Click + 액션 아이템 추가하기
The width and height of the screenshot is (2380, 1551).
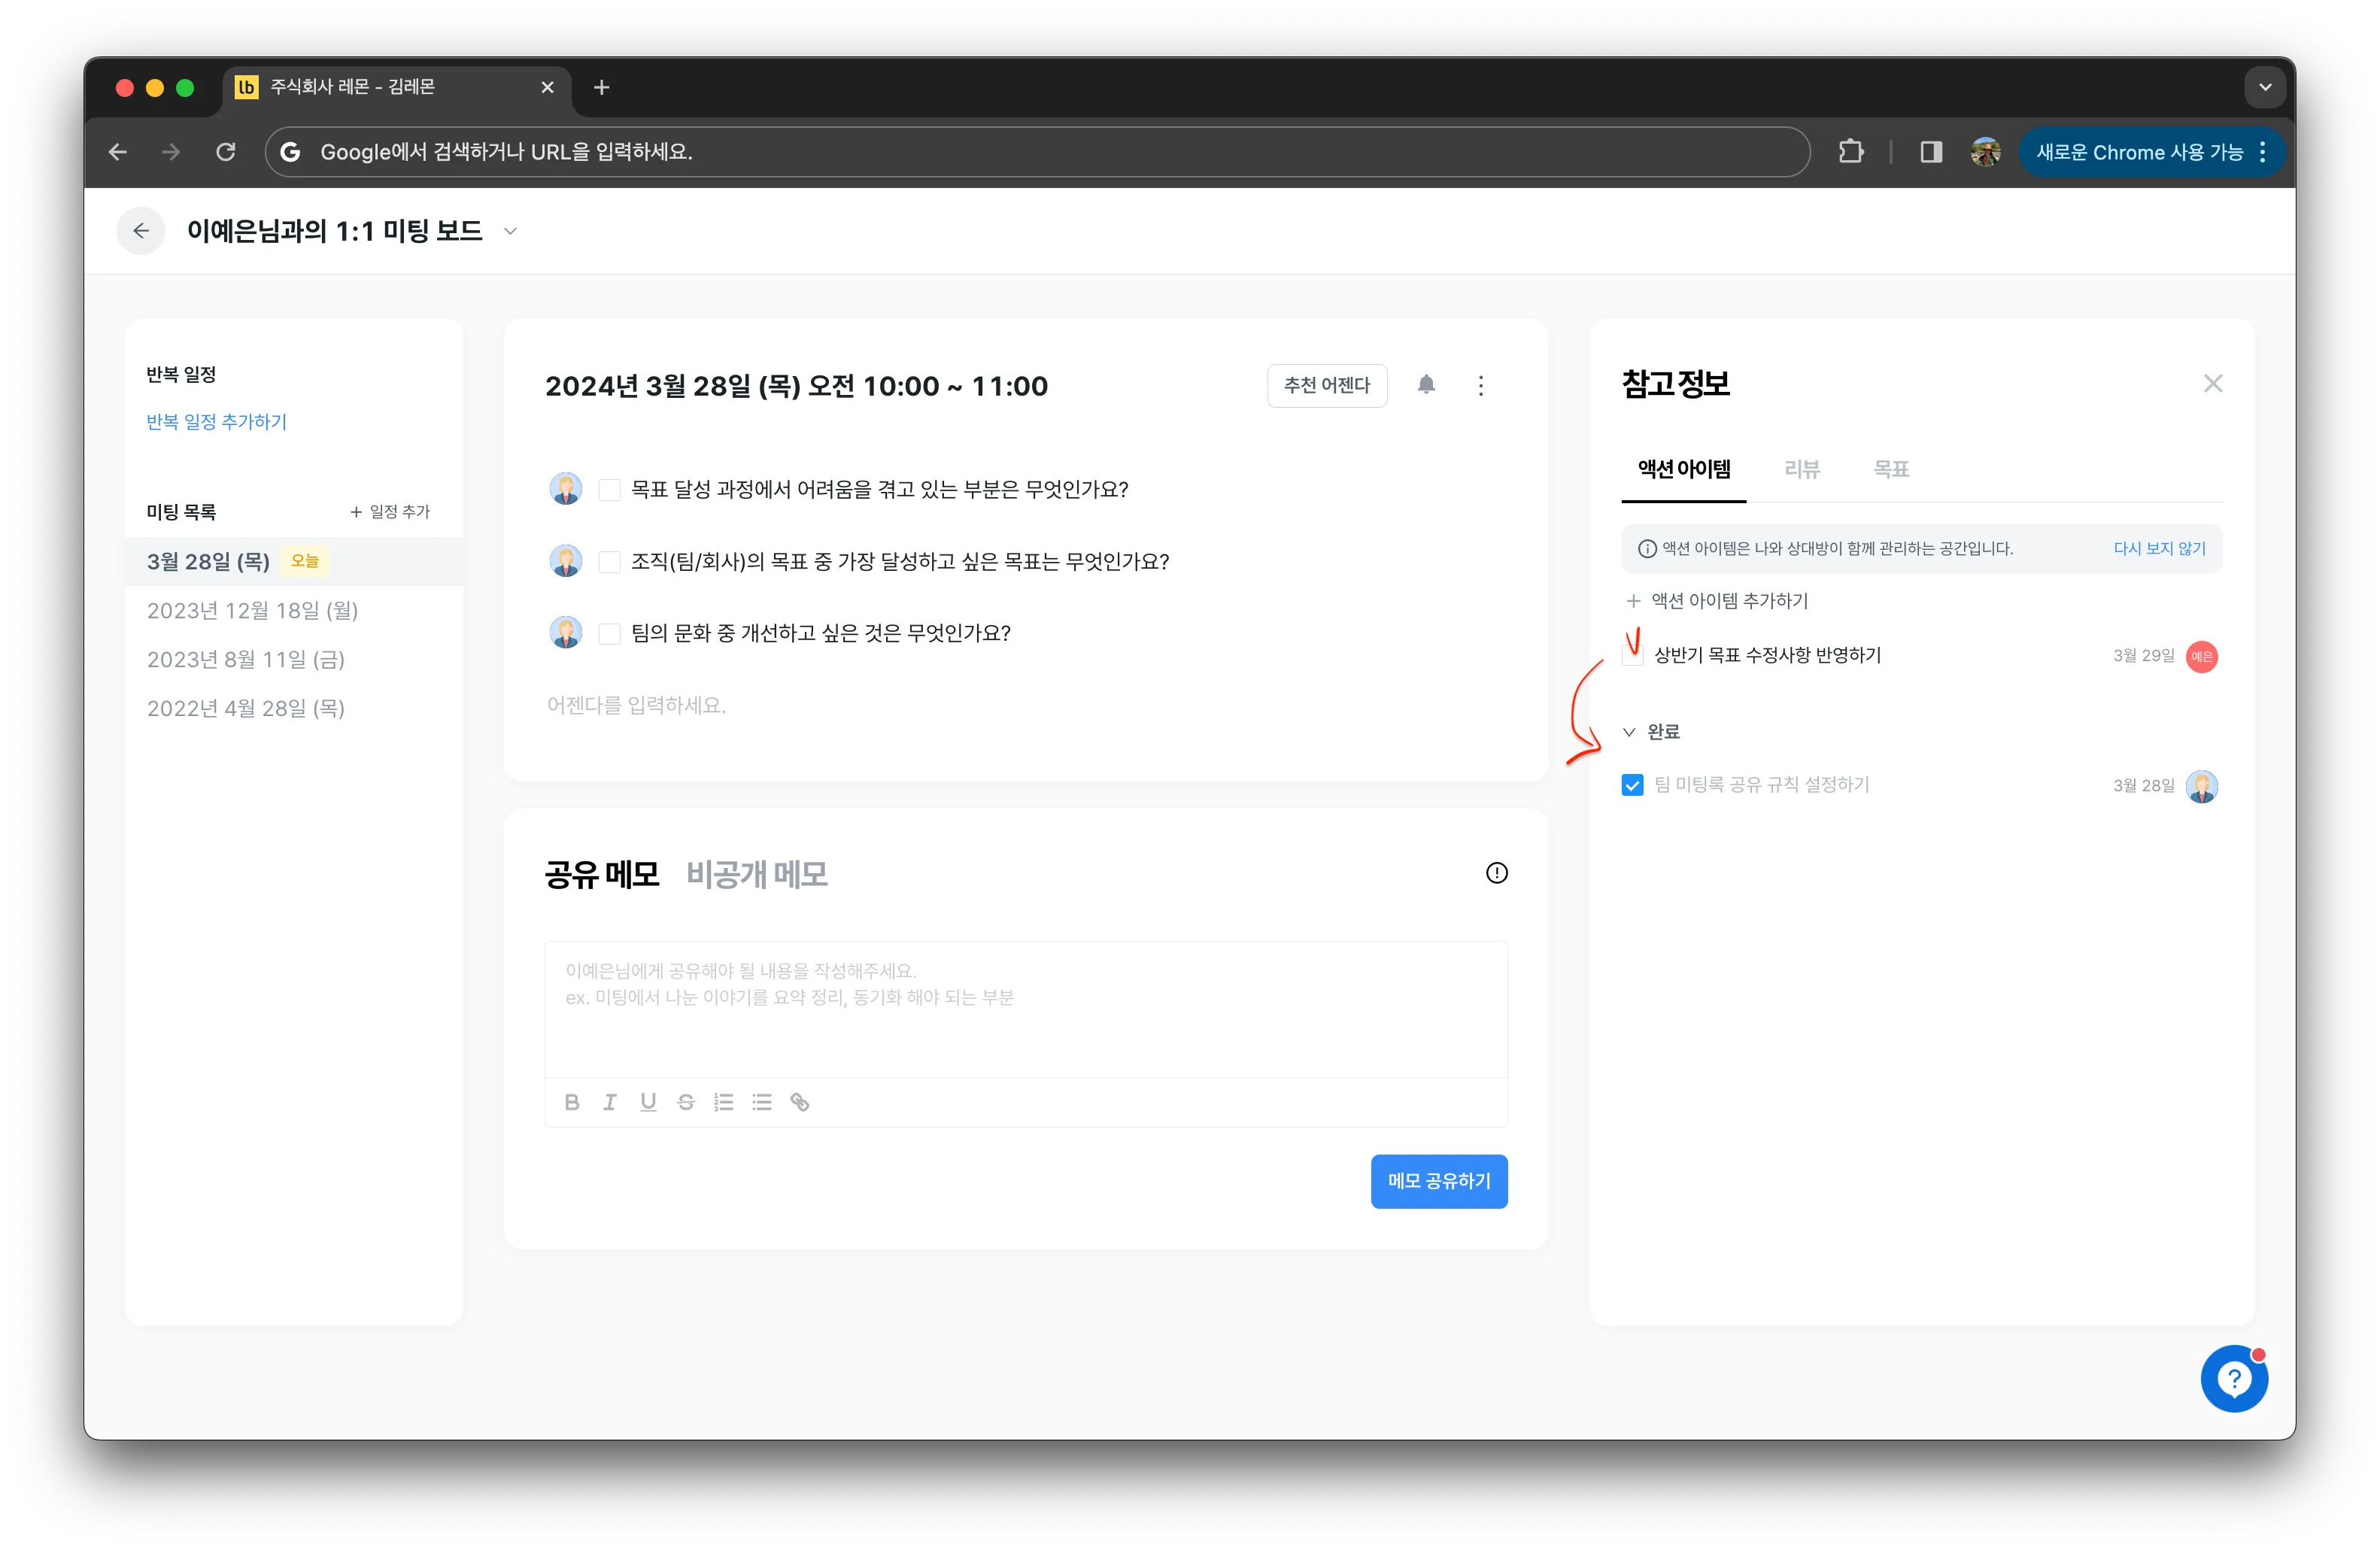coord(1717,600)
